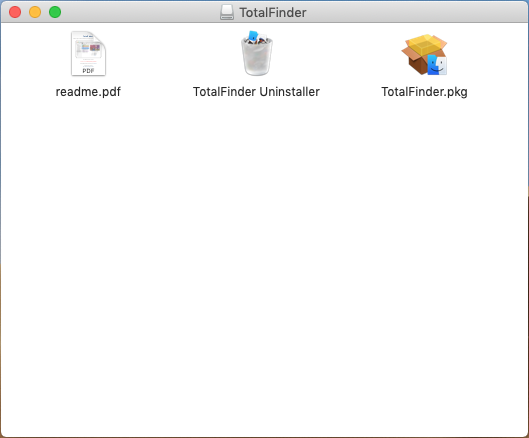Zoom the TotalFinder window with green button
Viewport: 529px width, 438px height.
[55, 12]
